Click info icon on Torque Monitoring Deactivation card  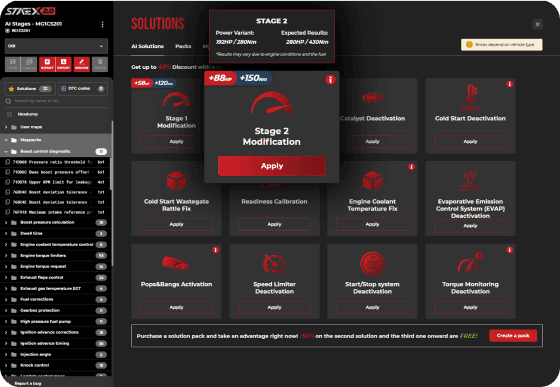[509, 250]
